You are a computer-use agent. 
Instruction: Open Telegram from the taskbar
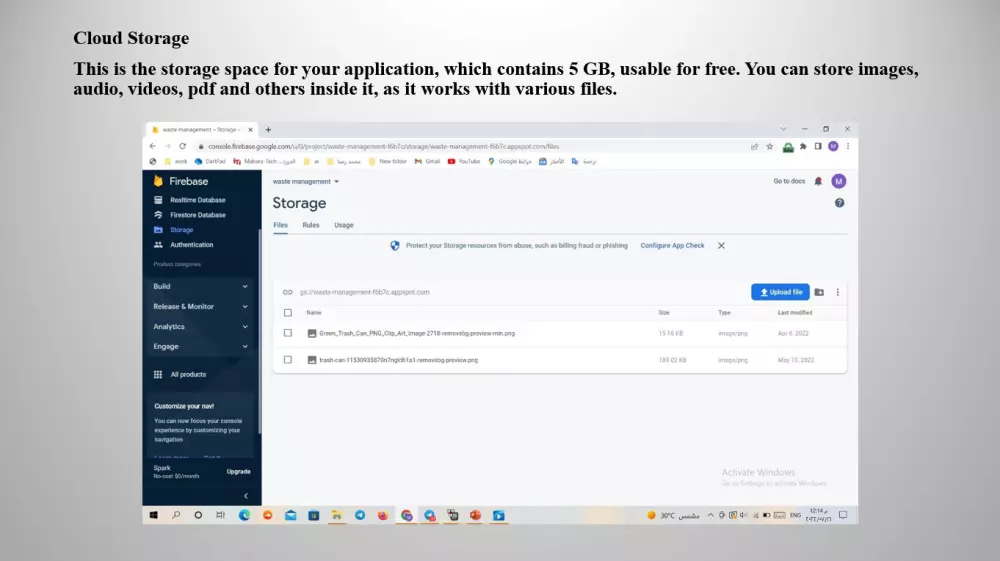pyautogui.click(x=360, y=515)
